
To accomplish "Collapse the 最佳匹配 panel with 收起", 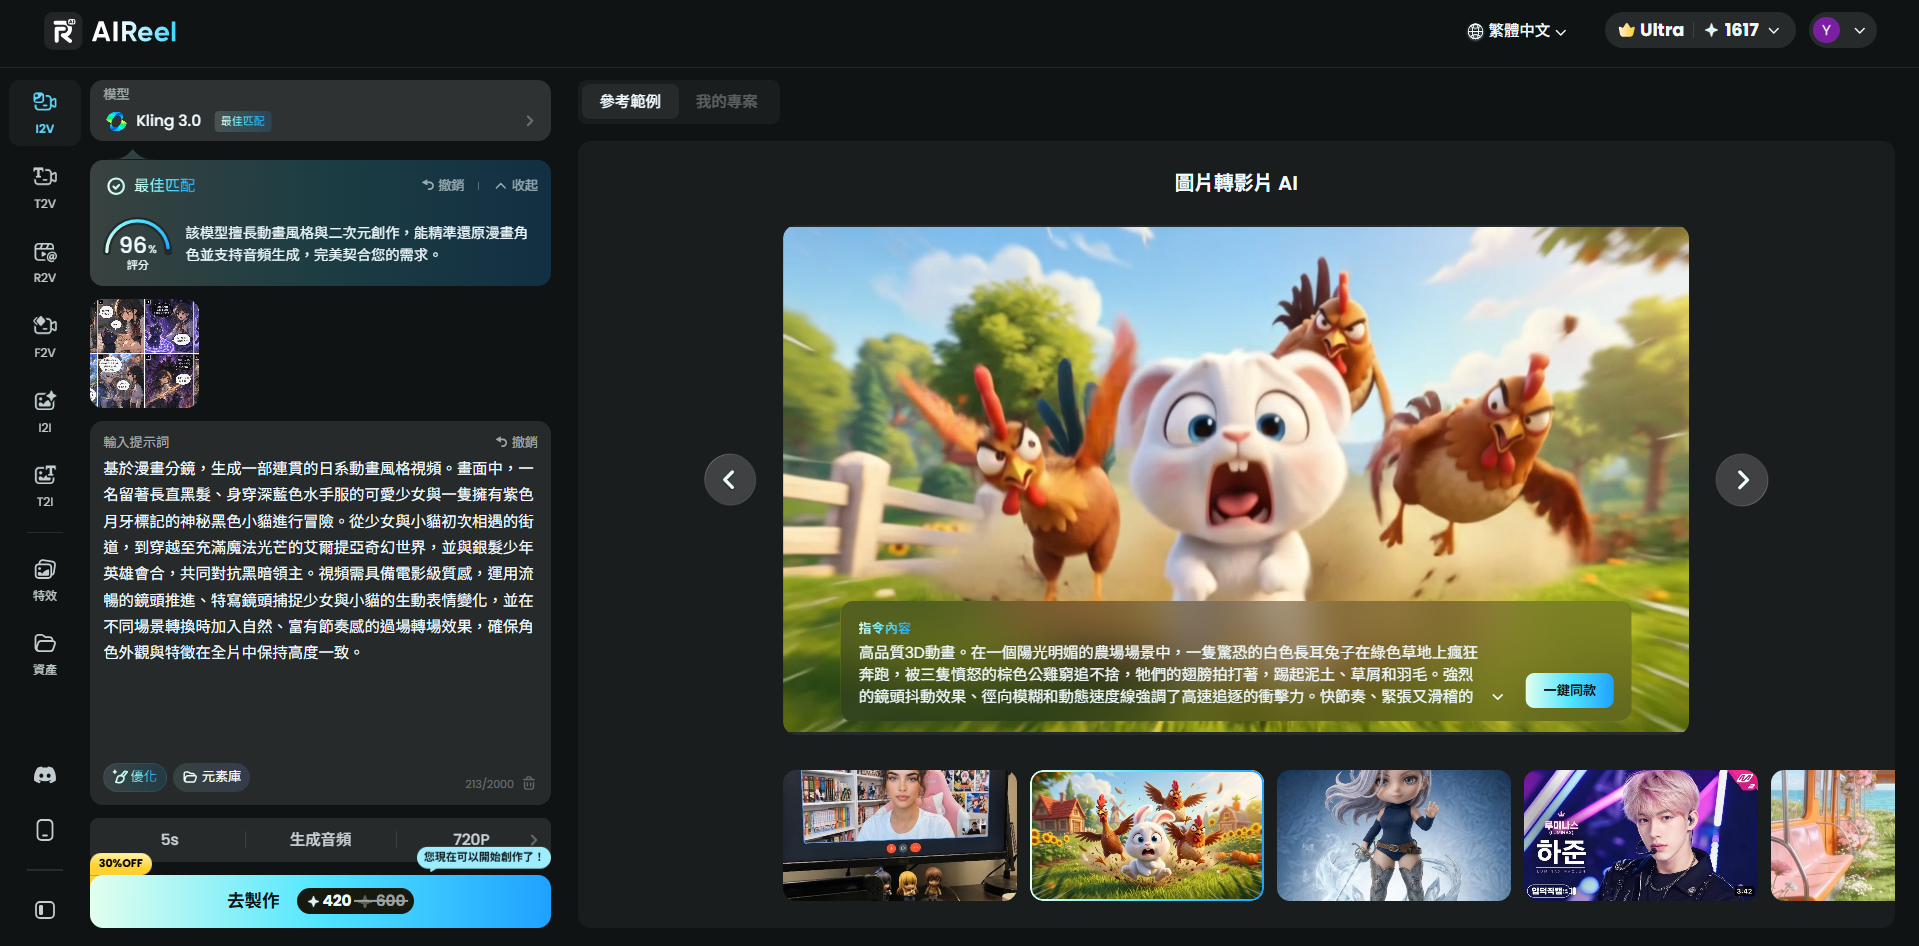I will click(516, 185).
